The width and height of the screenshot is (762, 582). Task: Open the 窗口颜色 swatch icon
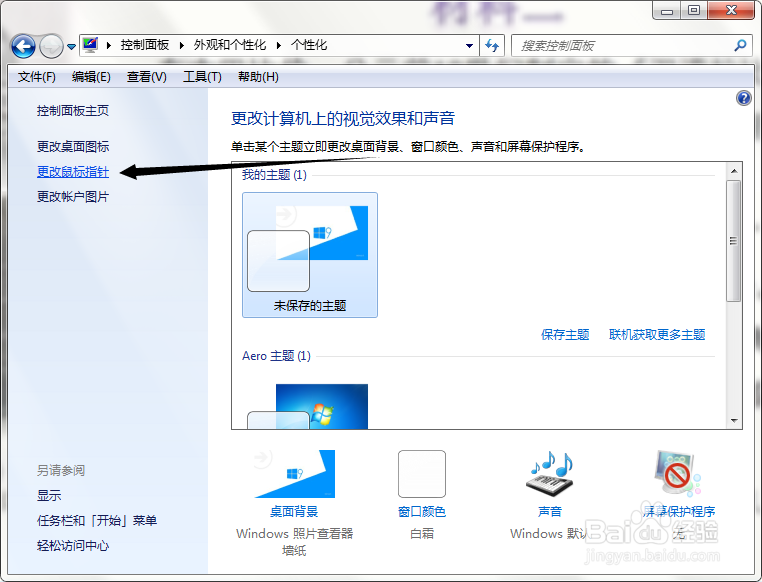(x=422, y=474)
